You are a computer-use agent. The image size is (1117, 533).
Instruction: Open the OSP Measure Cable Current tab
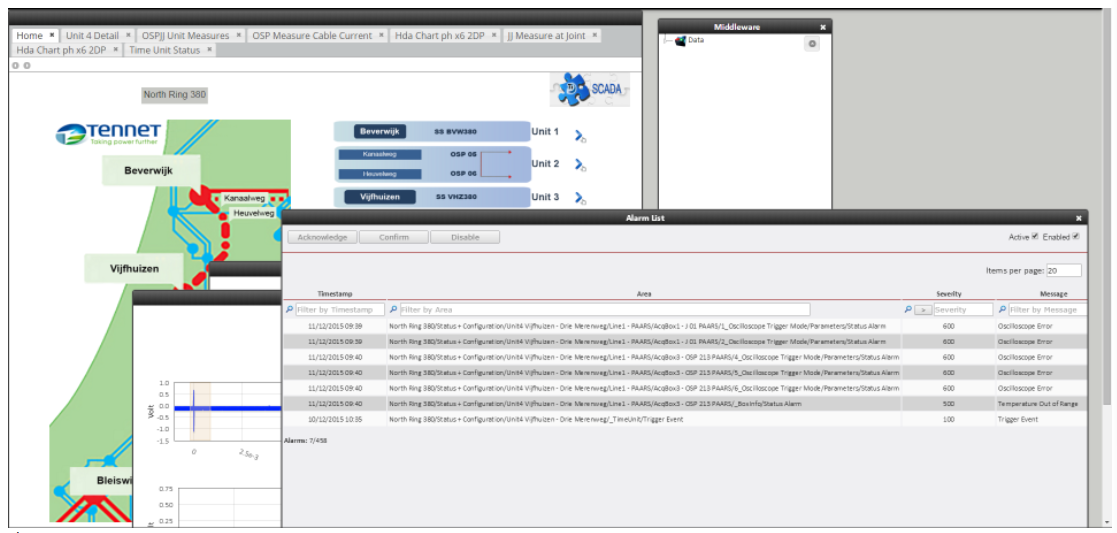tap(312, 35)
